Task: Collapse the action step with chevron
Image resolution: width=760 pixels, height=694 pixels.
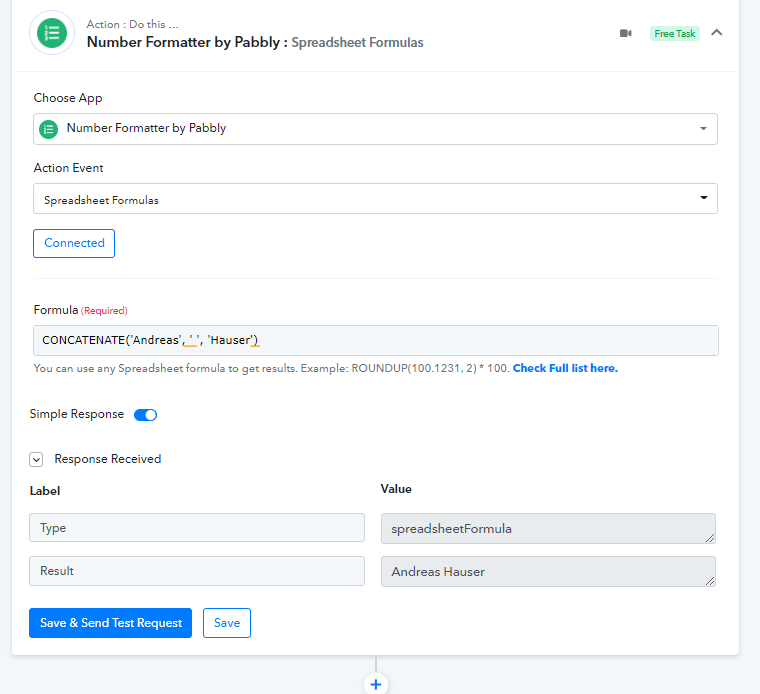Action: click(x=716, y=32)
